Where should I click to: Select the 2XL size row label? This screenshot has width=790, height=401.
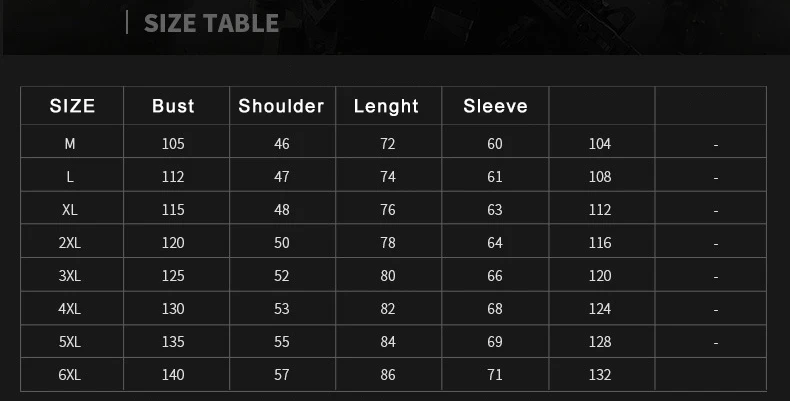(x=70, y=243)
